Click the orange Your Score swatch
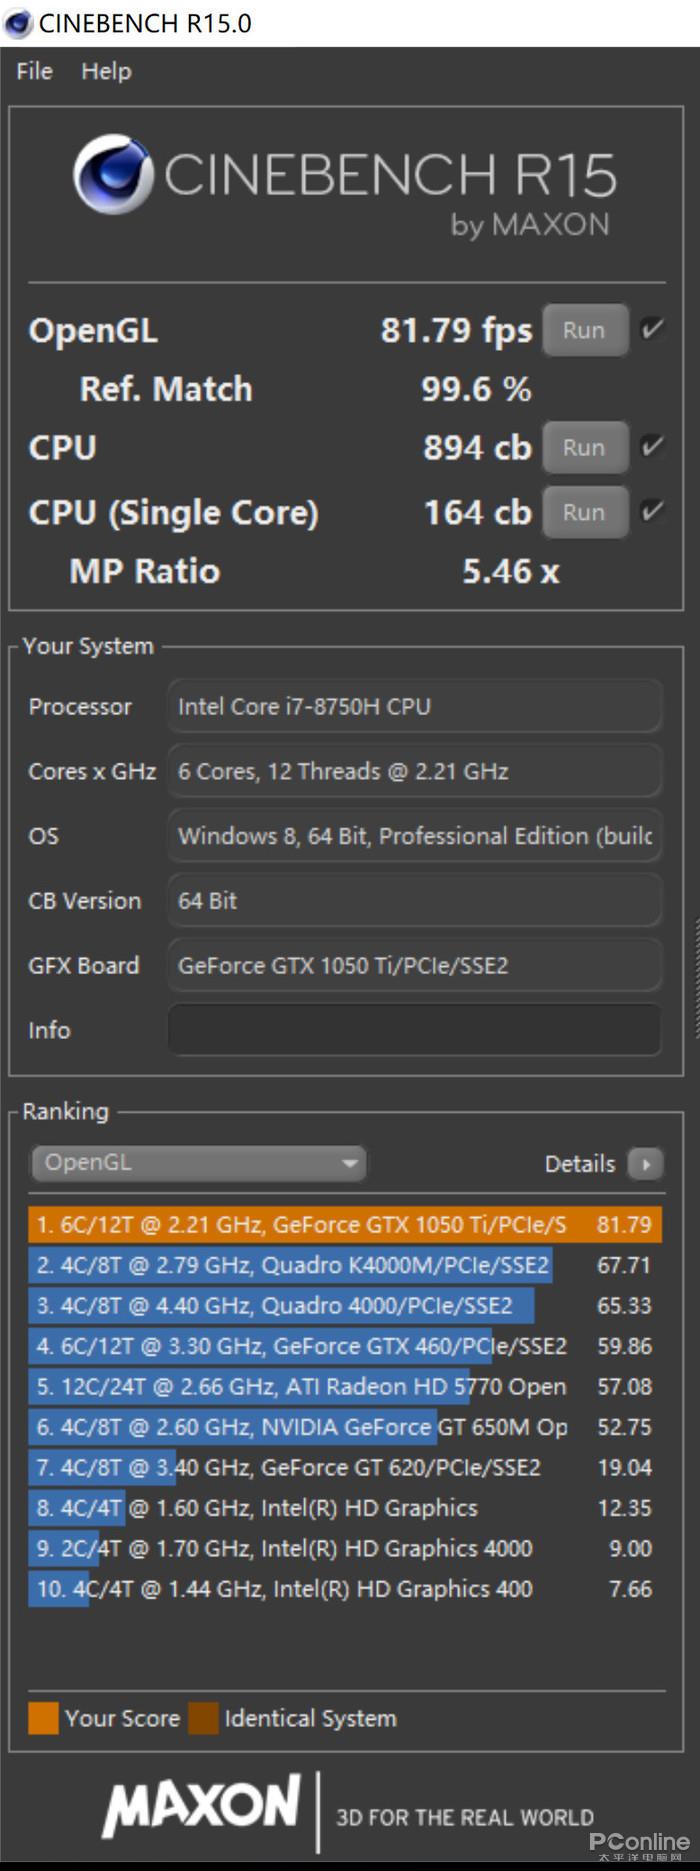The width and height of the screenshot is (700, 1871). coord(43,1718)
